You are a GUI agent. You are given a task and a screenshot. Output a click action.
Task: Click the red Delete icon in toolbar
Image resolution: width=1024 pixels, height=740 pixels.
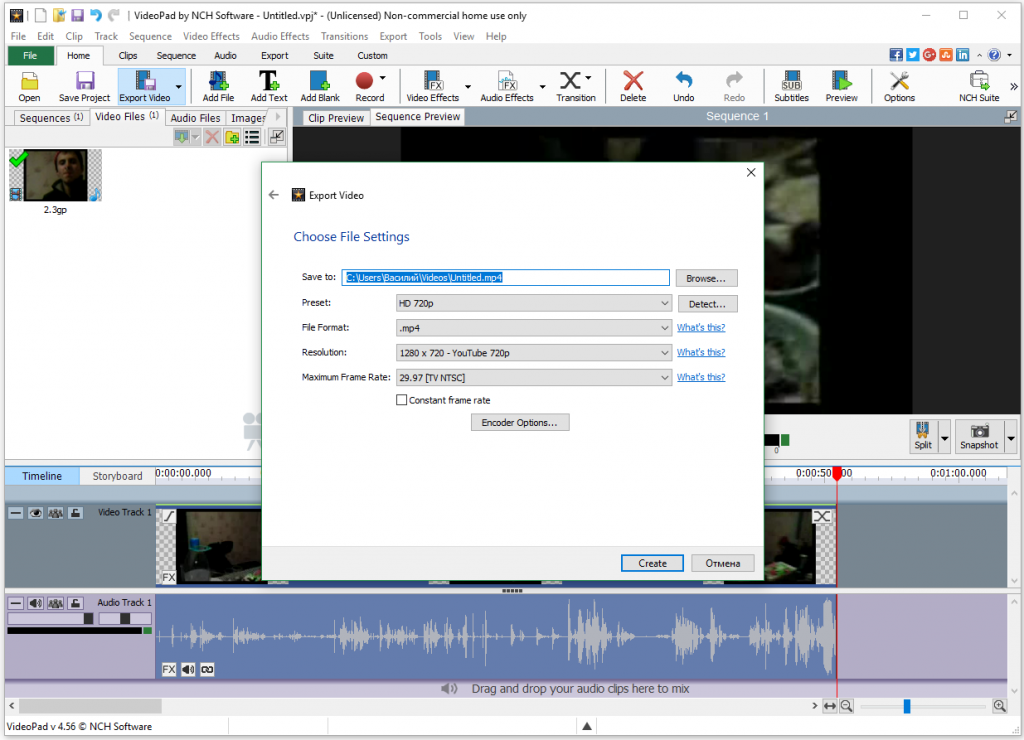click(x=633, y=86)
